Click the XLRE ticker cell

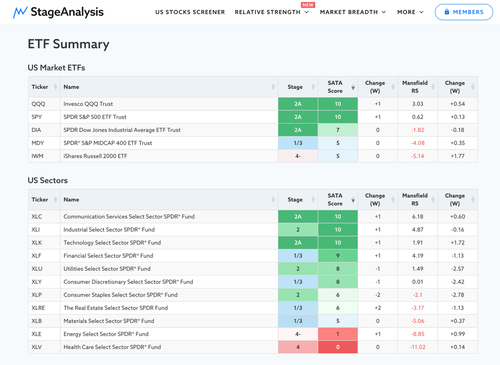click(x=44, y=308)
